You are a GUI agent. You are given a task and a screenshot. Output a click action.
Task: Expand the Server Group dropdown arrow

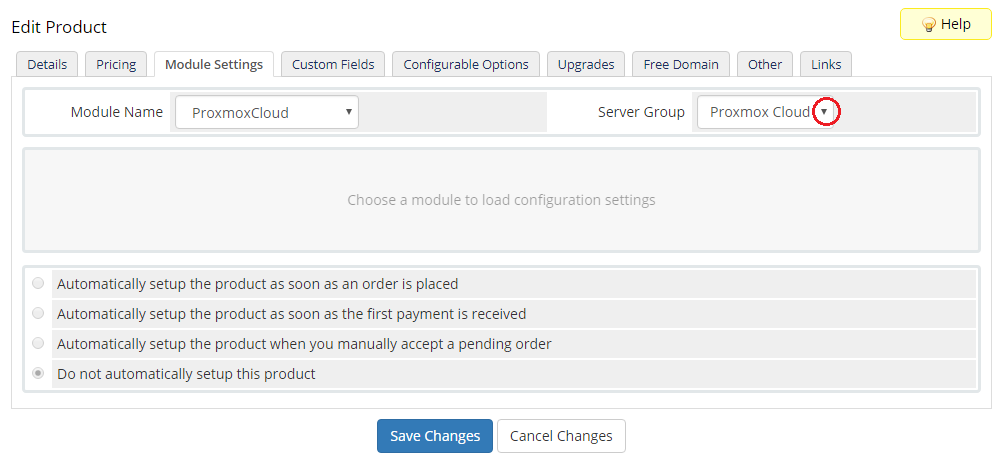(x=824, y=112)
